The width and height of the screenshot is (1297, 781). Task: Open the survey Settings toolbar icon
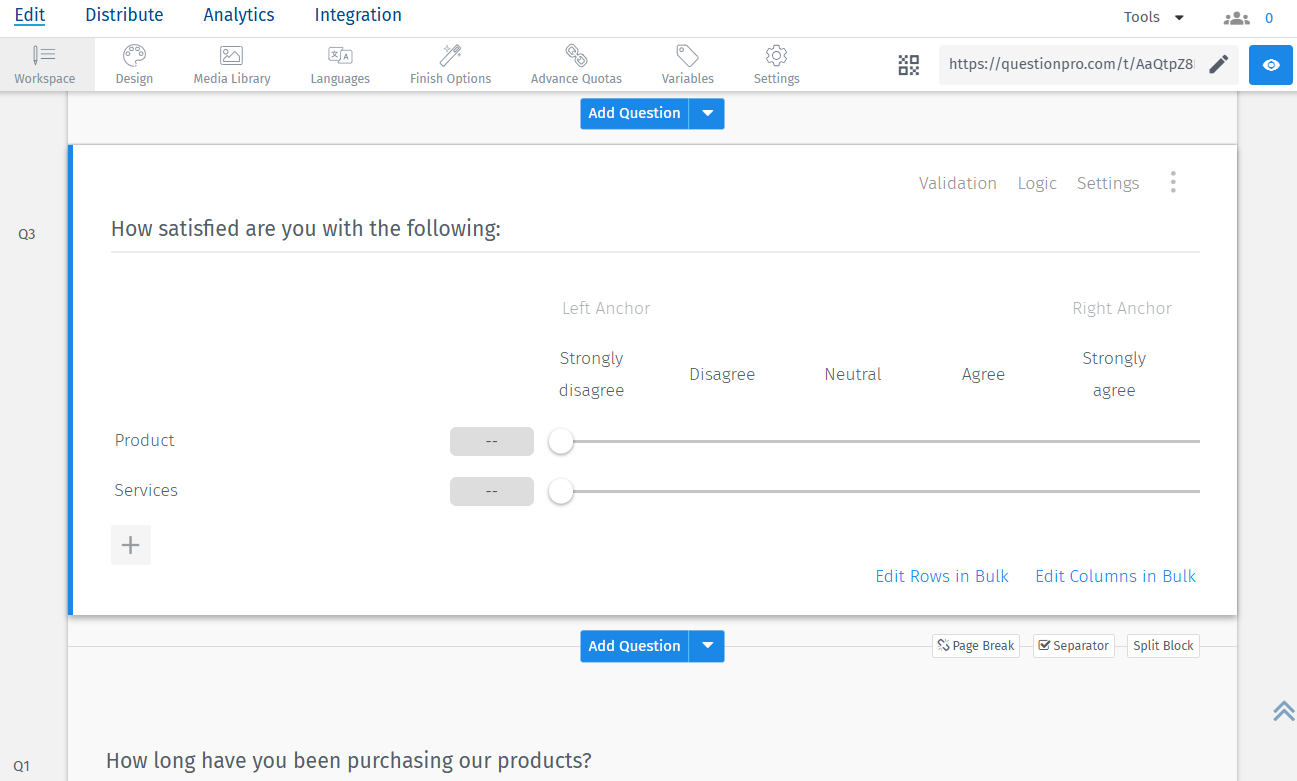tap(776, 63)
